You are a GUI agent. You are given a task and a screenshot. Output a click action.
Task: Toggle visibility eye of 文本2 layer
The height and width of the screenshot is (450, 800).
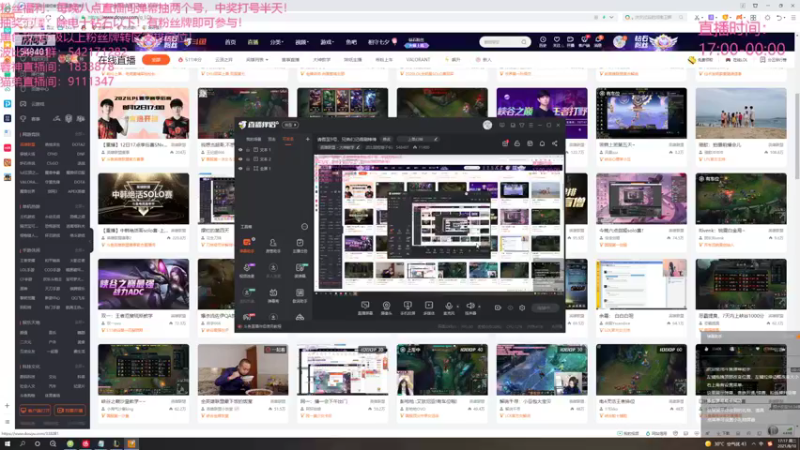(240, 159)
